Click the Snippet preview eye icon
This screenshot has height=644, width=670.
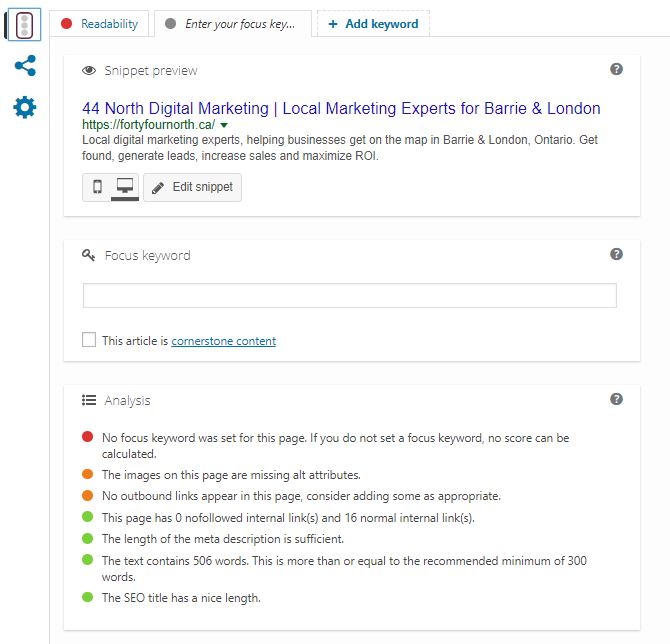(x=89, y=71)
